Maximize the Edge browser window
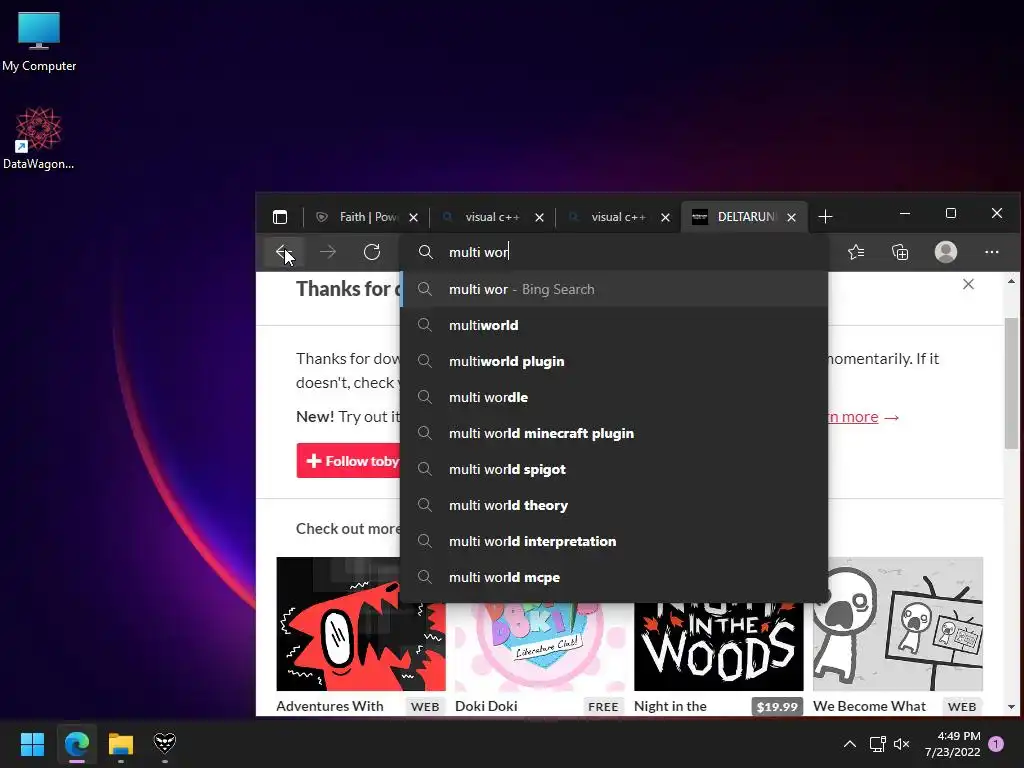 coord(951,214)
